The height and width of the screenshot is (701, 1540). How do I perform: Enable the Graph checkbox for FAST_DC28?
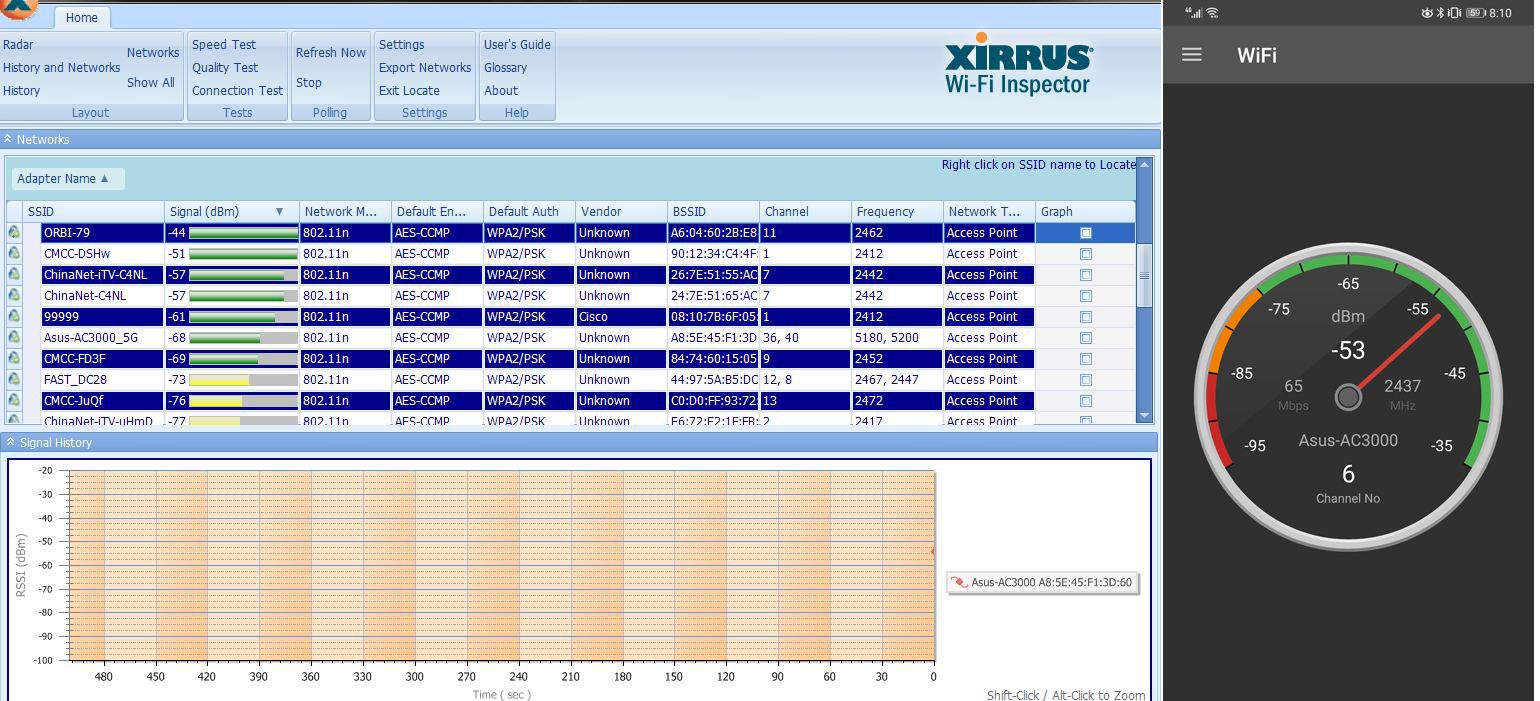pyautogui.click(x=1086, y=380)
